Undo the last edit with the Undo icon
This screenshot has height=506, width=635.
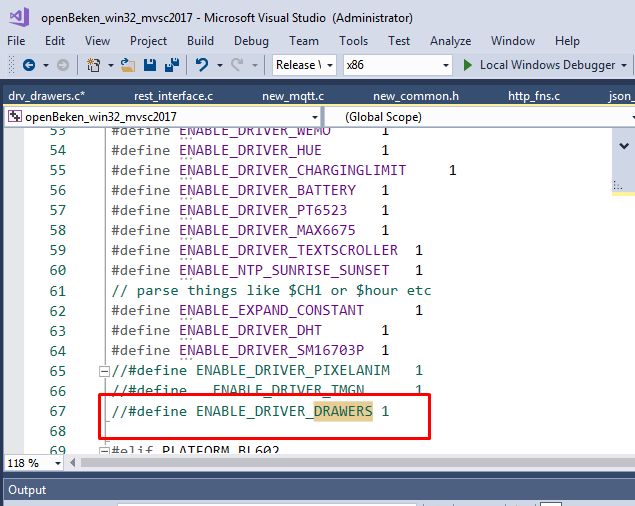click(x=202, y=65)
